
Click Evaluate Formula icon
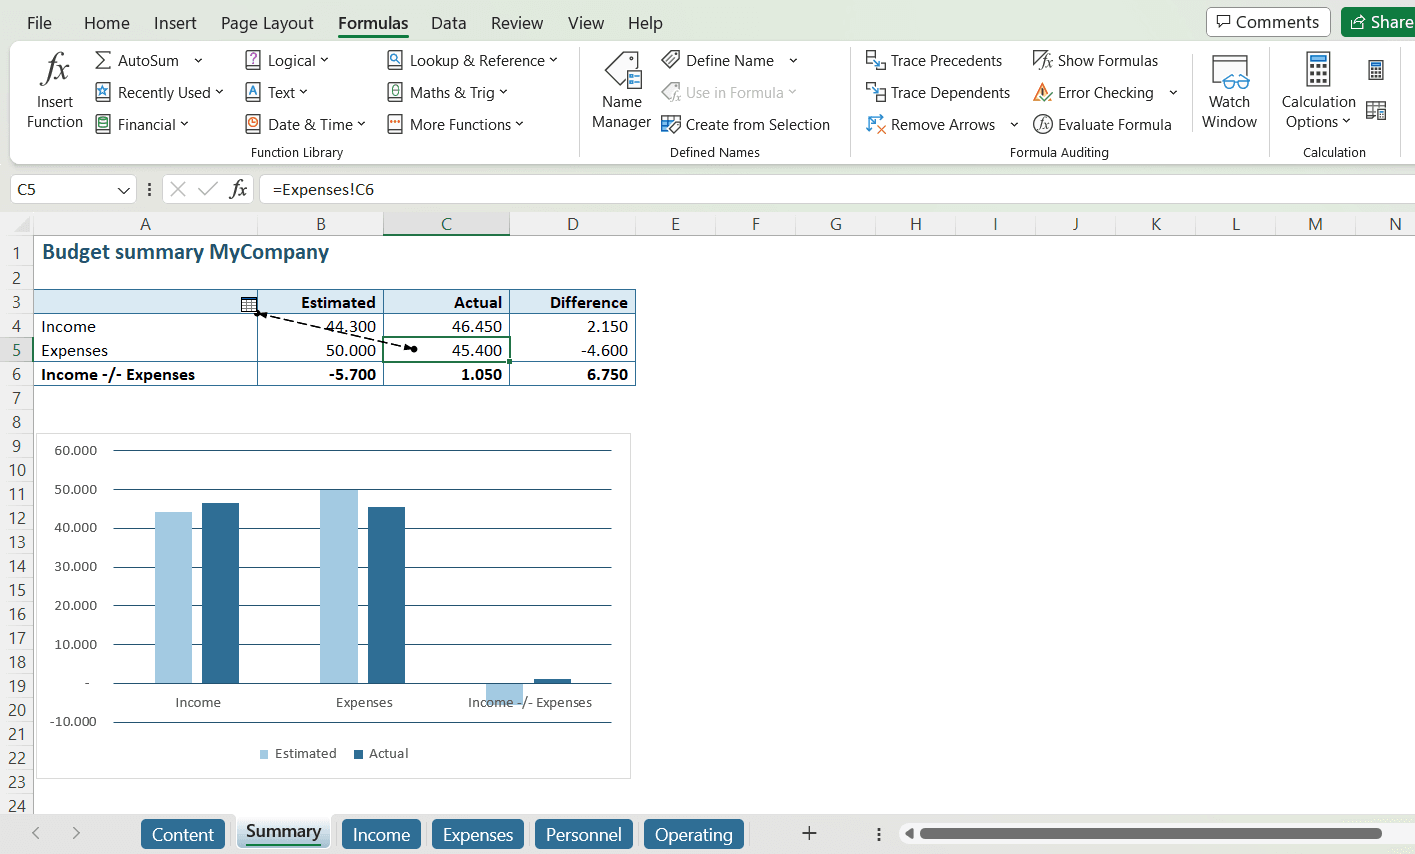click(1043, 125)
